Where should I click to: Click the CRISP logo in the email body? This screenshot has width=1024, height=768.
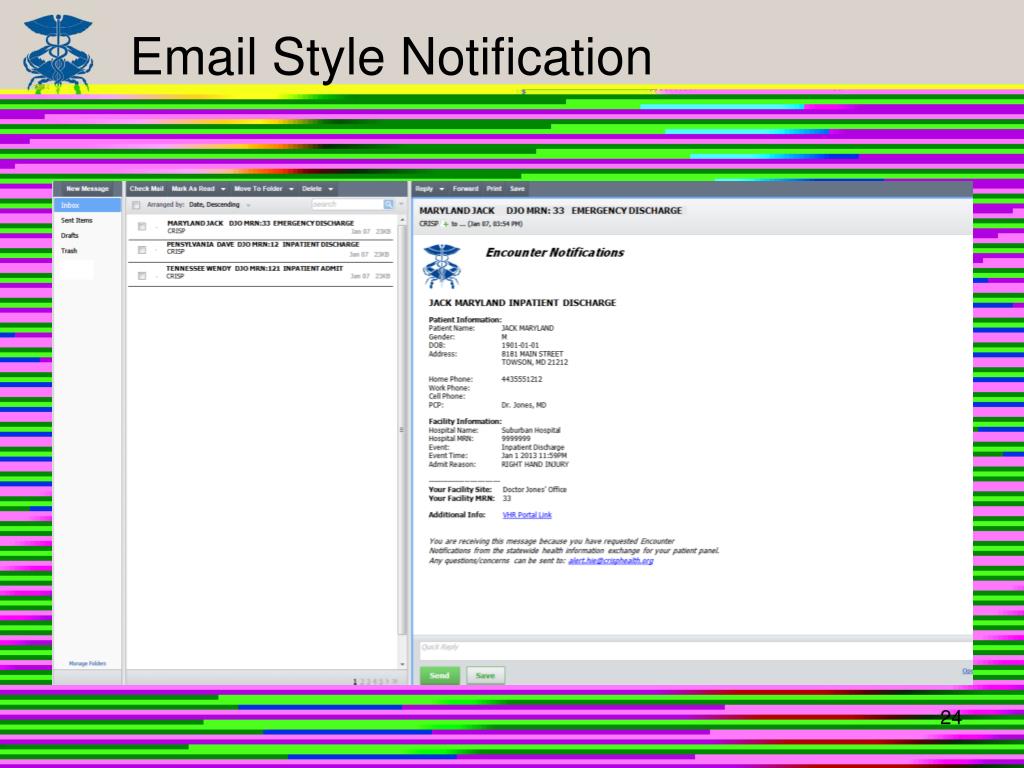pyautogui.click(x=442, y=266)
